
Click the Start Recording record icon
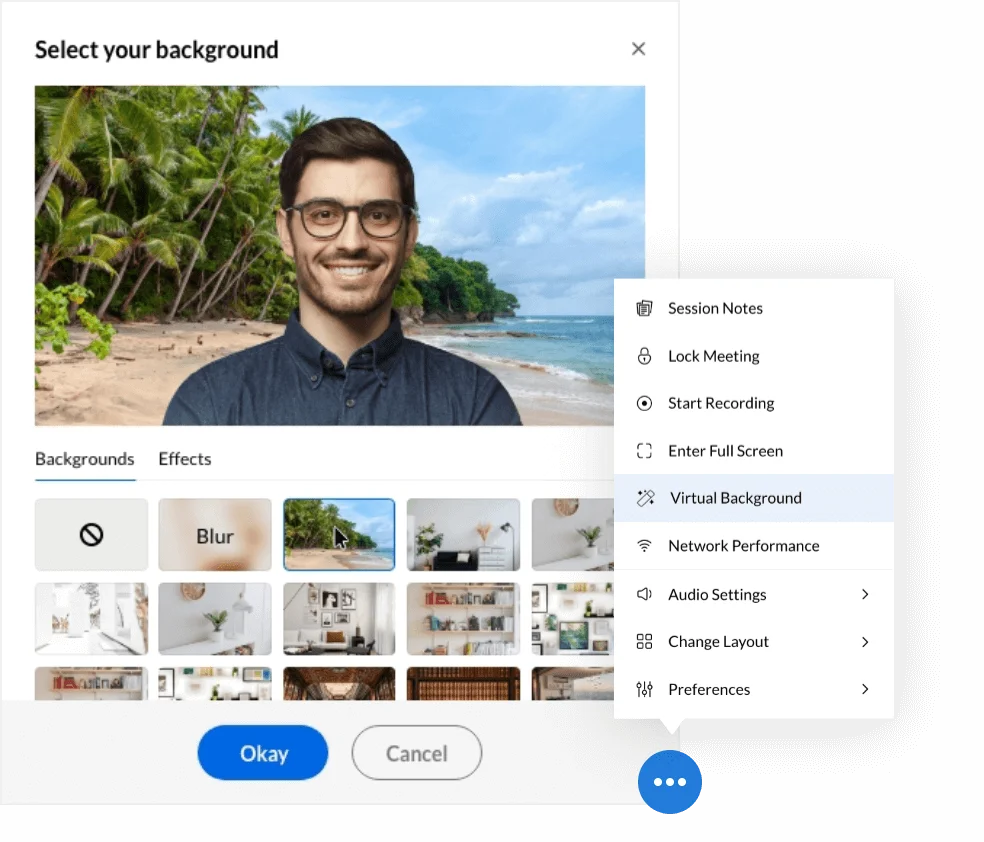tap(645, 403)
